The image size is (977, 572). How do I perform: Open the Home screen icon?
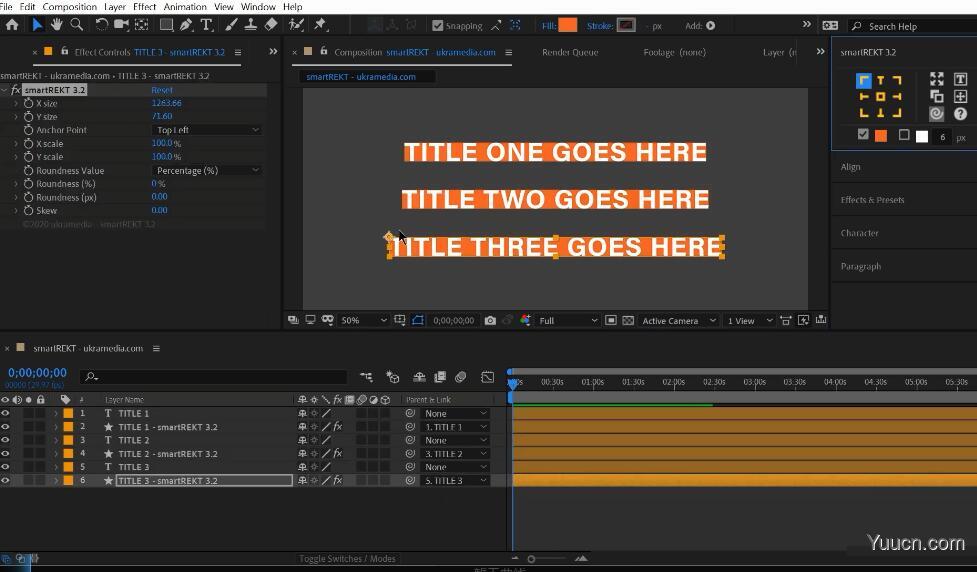tap(12, 25)
